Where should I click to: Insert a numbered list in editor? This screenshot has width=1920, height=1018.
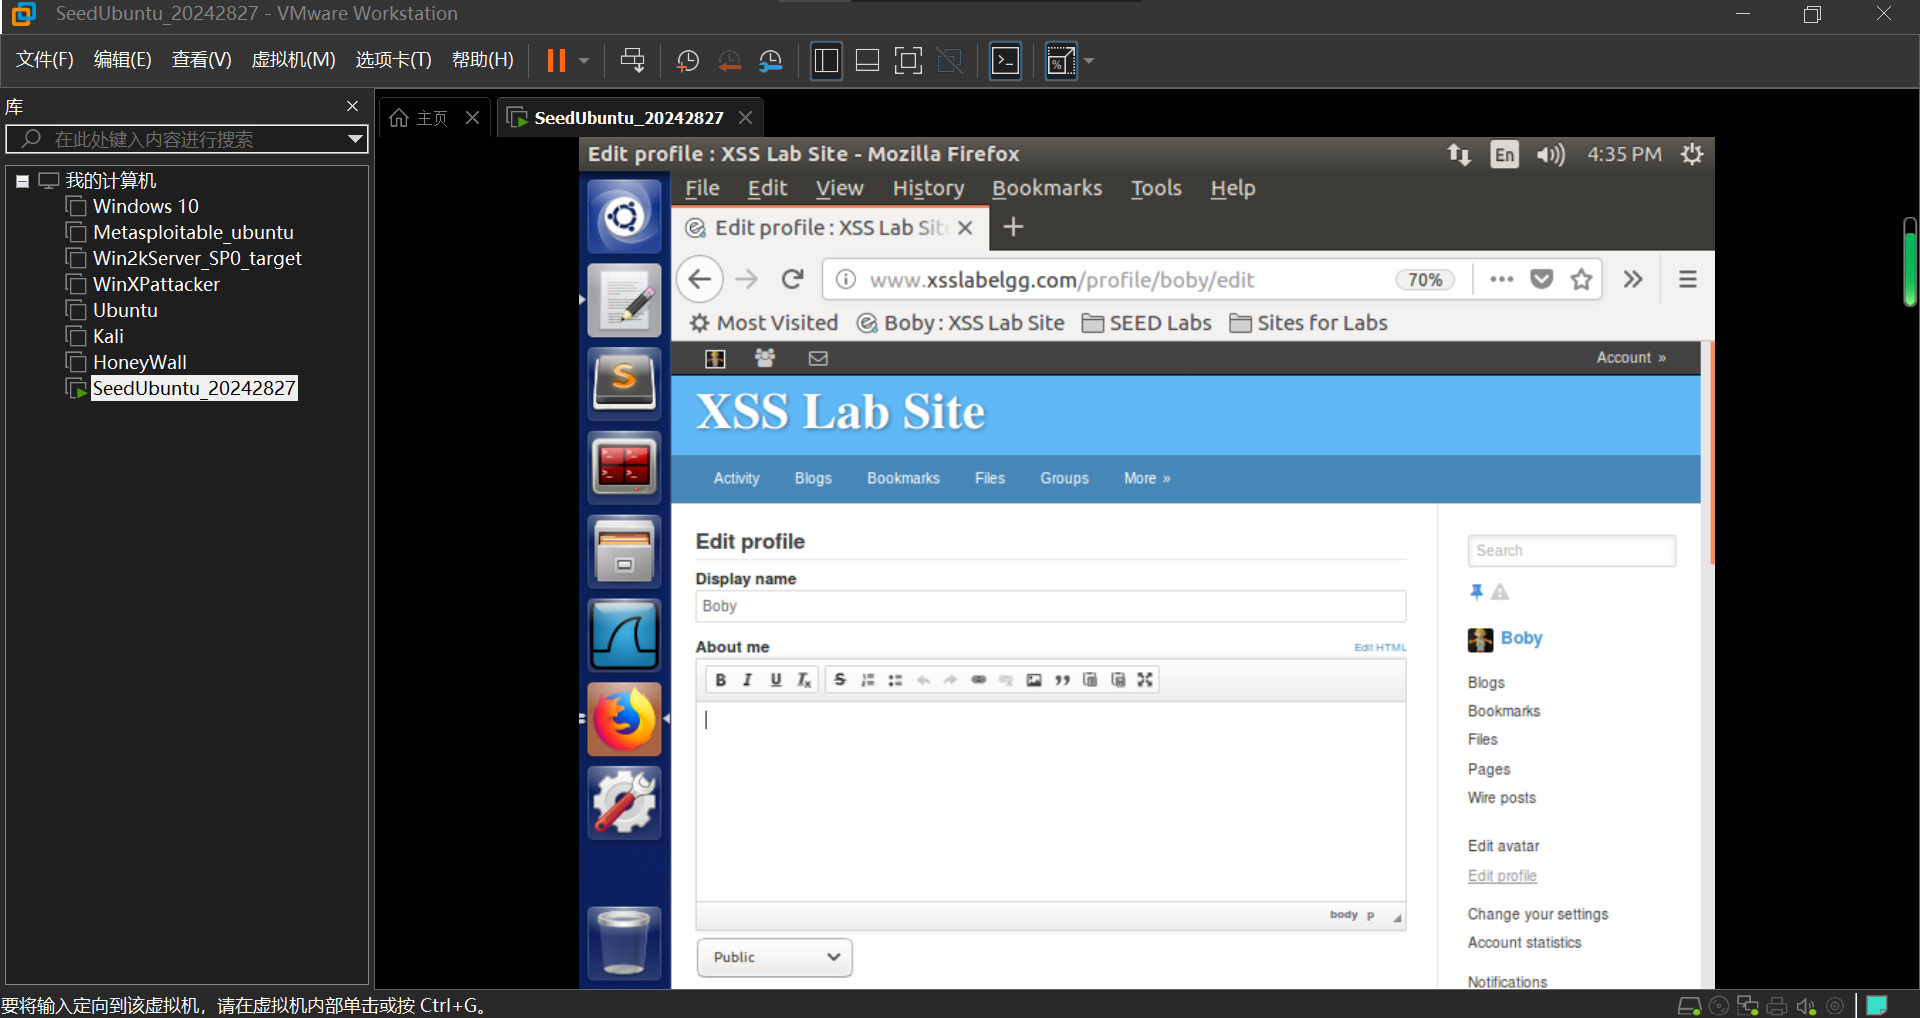[868, 680]
